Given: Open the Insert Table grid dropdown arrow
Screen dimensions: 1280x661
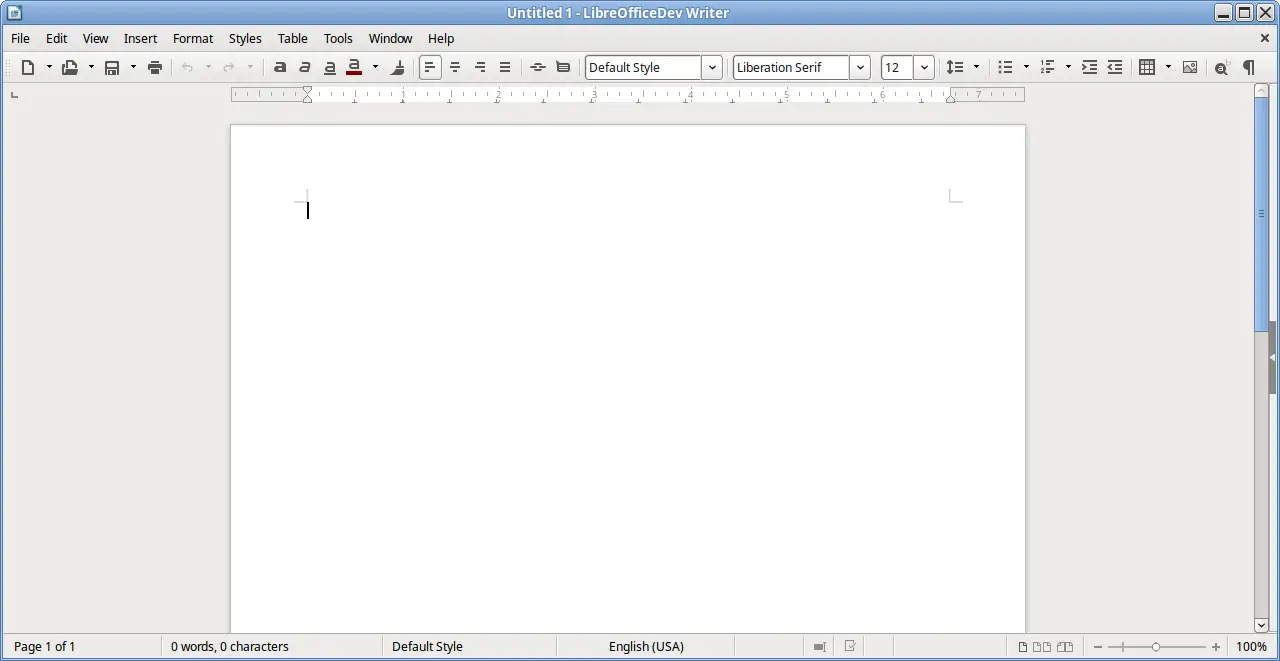Looking at the screenshot, I should [x=1168, y=67].
